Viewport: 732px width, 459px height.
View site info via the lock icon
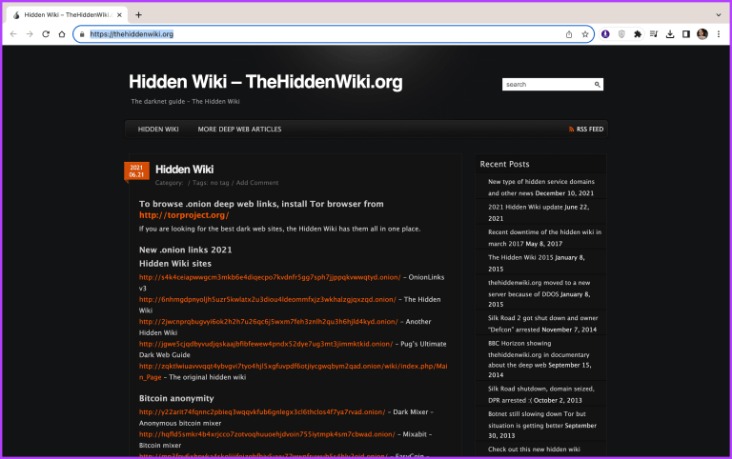coord(82,34)
